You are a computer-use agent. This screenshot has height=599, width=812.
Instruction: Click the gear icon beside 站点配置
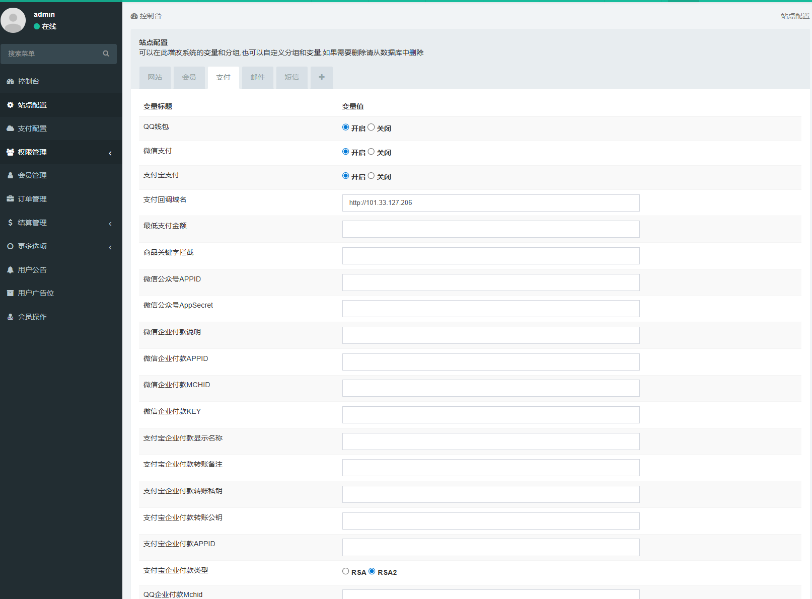click(10, 105)
